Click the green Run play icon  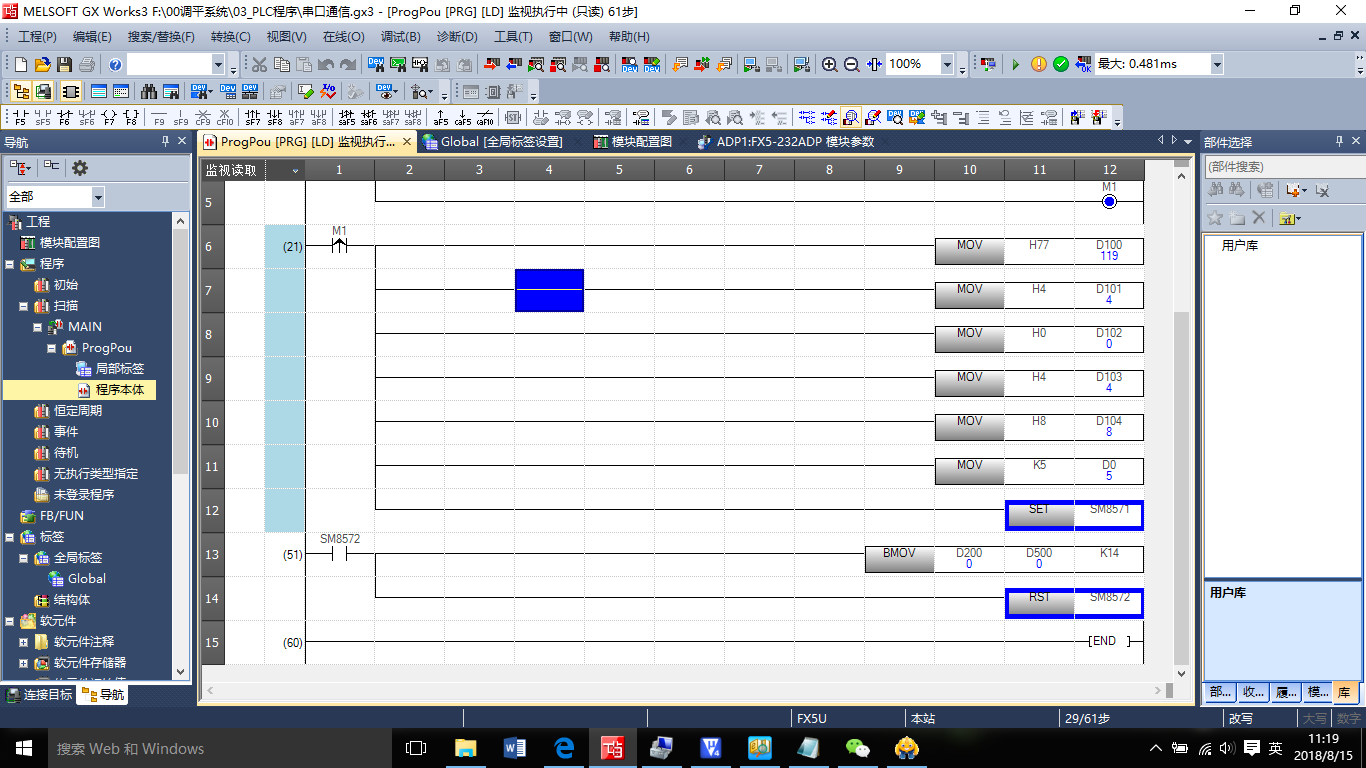tap(1016, 65)
